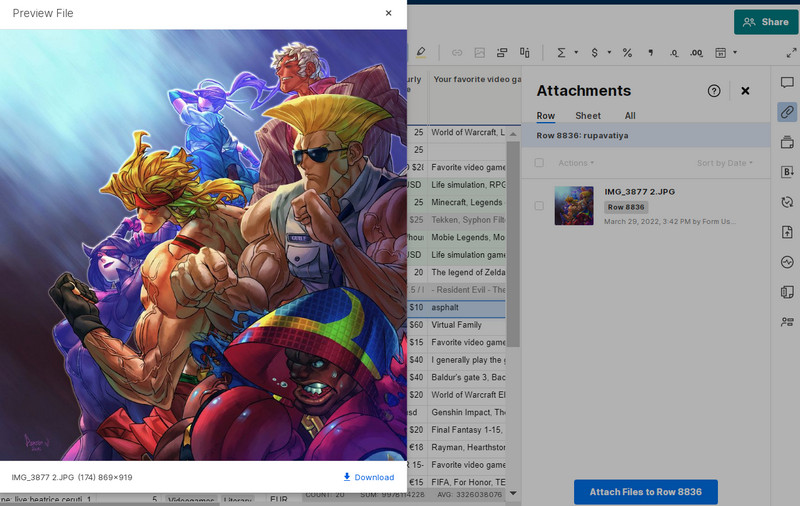Screen dimensions: 800x506
Task: Select the 'Rayman, Hearthstone' cell
Action: (467, 447)
